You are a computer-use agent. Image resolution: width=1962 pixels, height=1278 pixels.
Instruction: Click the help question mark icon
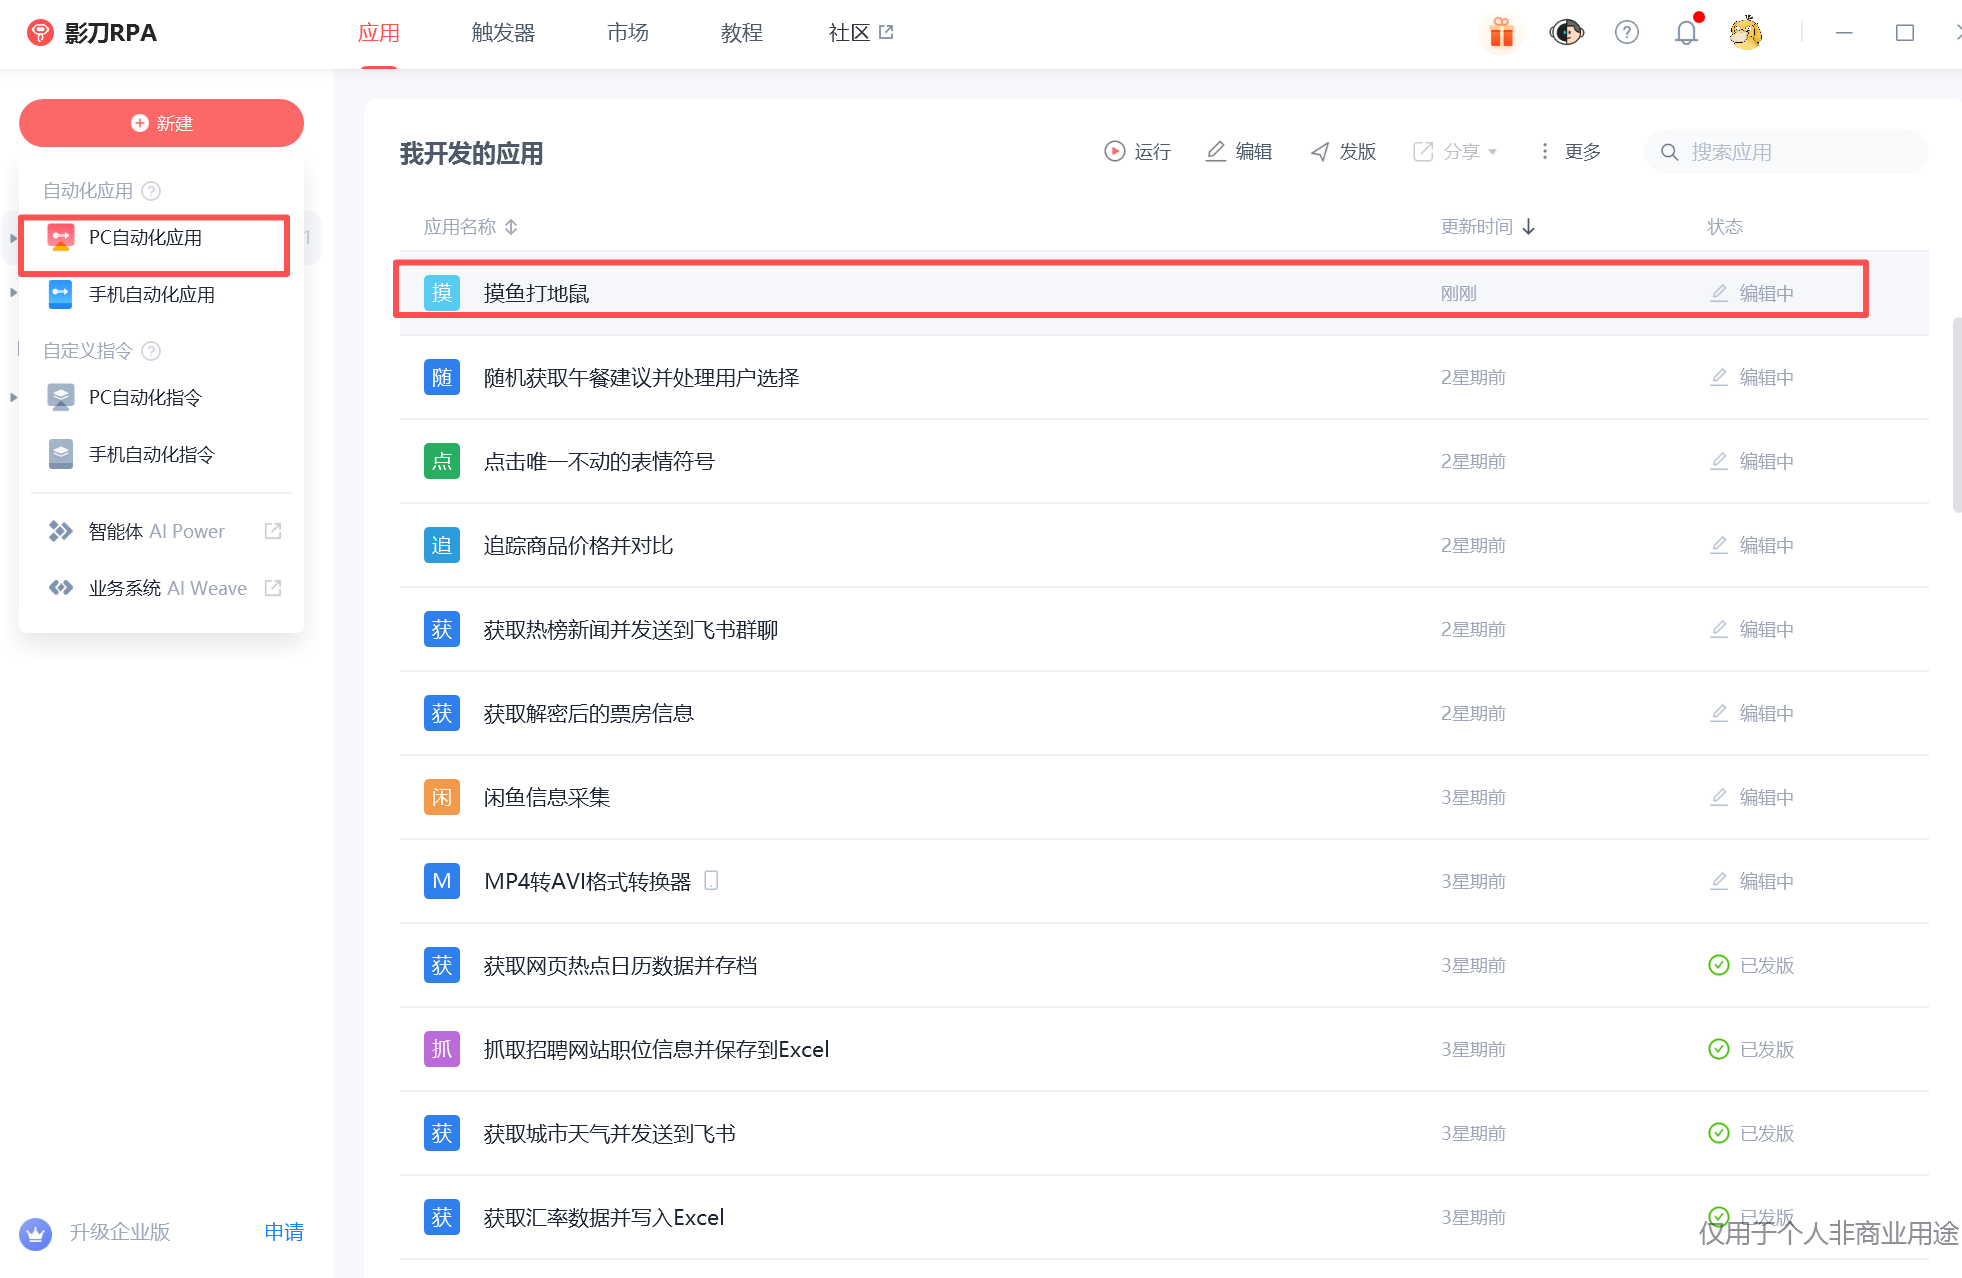click(1627, 33)
